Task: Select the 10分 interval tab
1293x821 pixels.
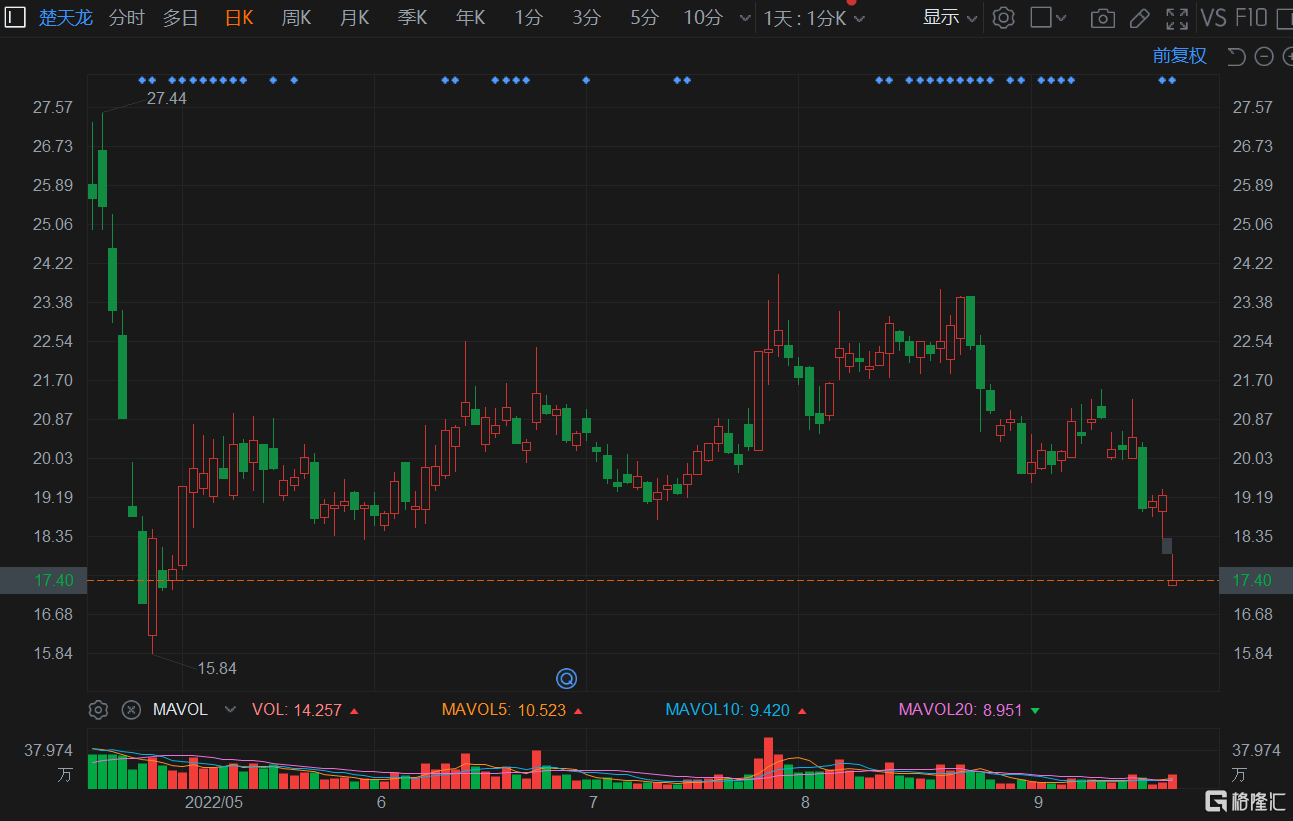Action: [x=703, y=17]
